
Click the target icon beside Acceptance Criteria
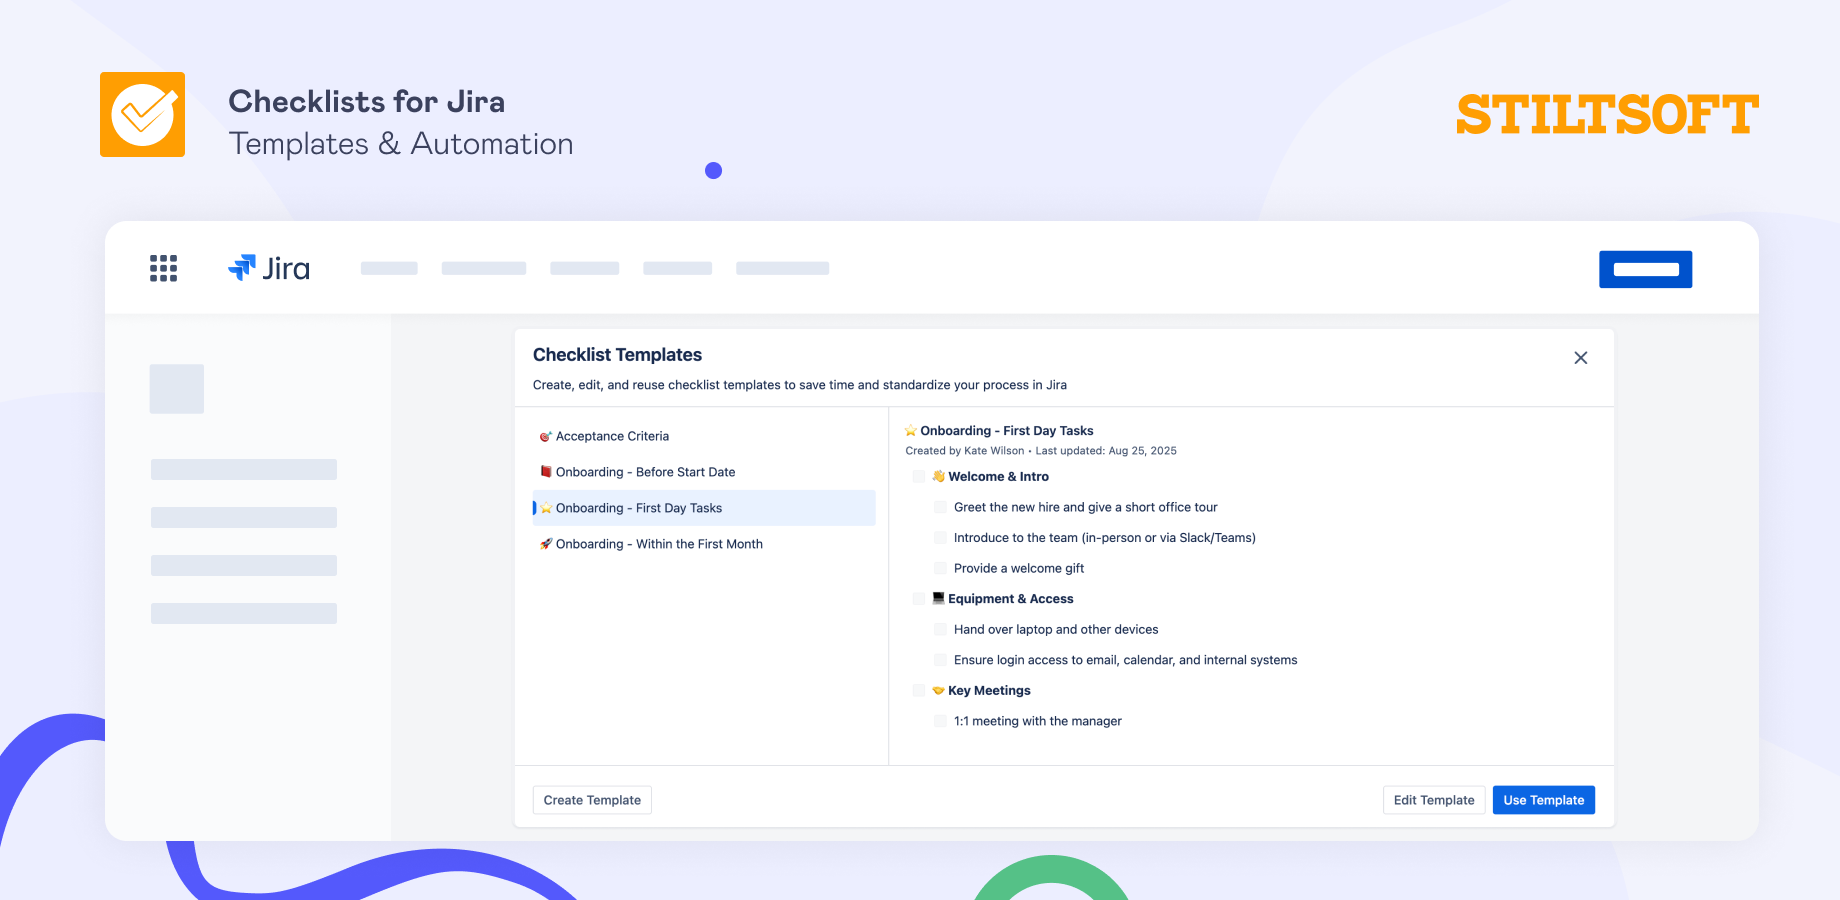click(545, 435)
